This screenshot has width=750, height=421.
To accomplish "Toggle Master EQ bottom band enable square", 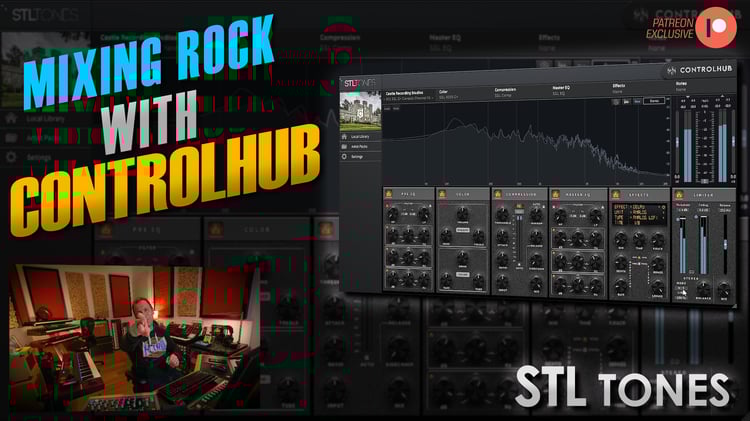I will click(x=553, y=277).
